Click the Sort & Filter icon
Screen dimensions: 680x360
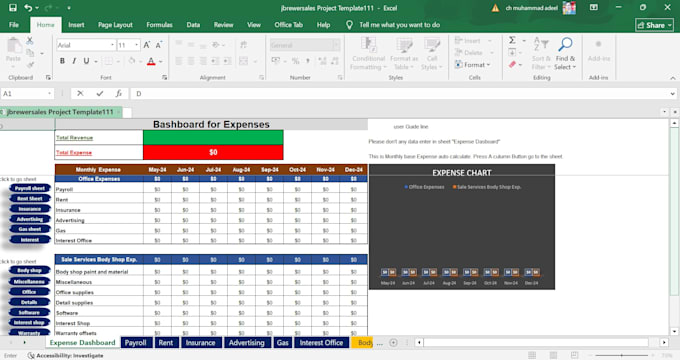(541, 44)
